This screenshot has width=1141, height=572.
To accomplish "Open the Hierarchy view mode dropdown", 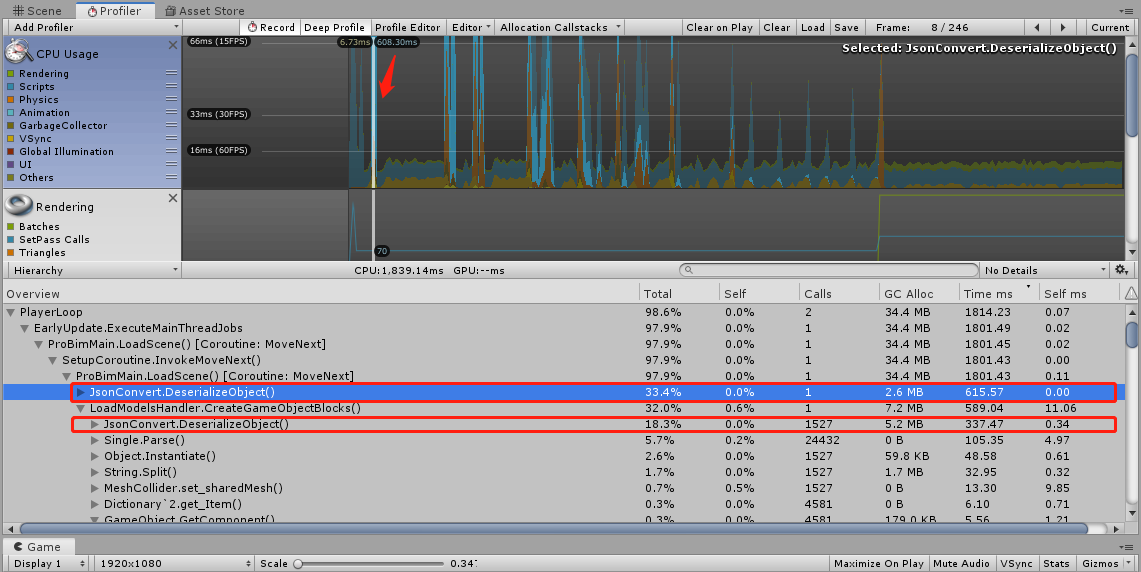I will 93,270.
